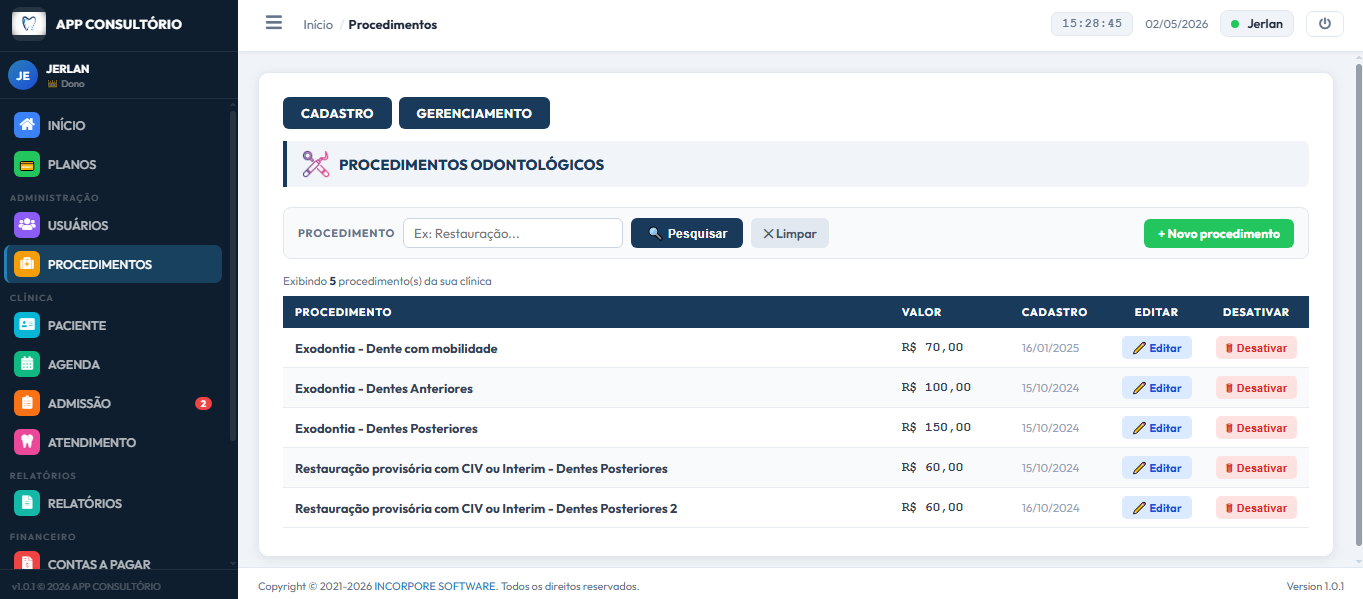Open the PACIENTE sidebar menu item

(114, 325)
